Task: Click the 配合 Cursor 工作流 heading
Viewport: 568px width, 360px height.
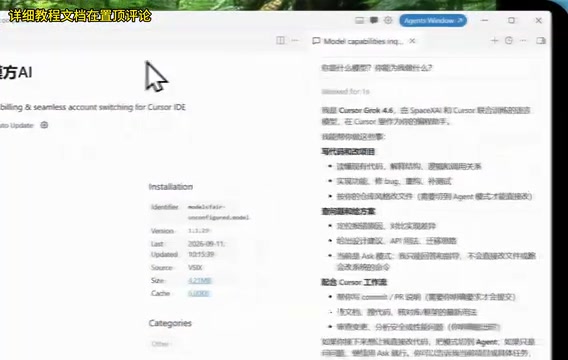Action: (x=354, y=282)
